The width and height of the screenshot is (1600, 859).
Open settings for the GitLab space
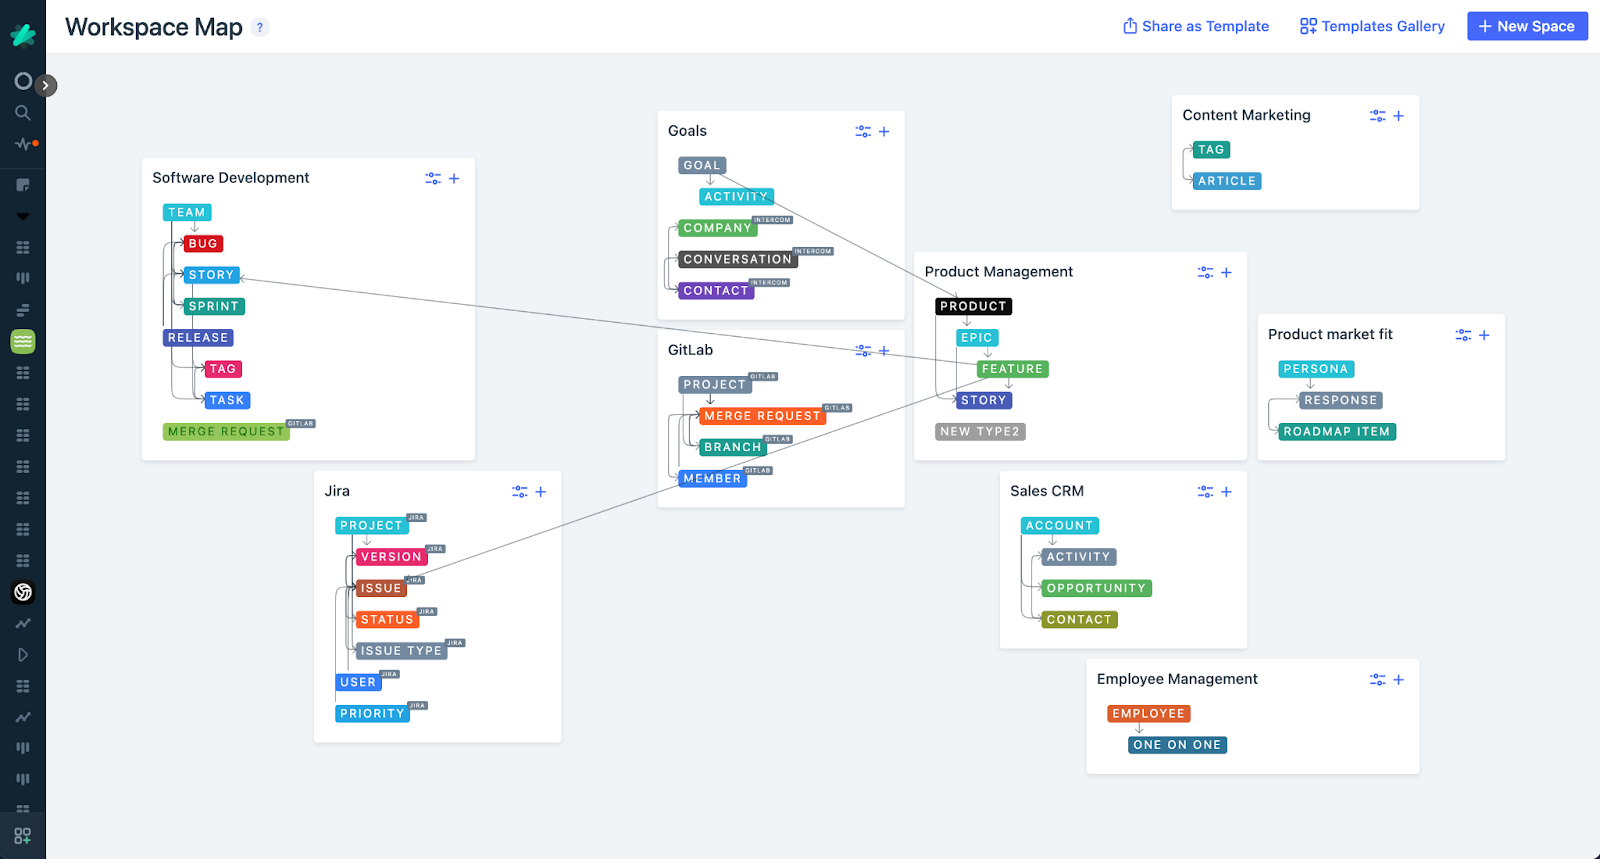[863, 351]
